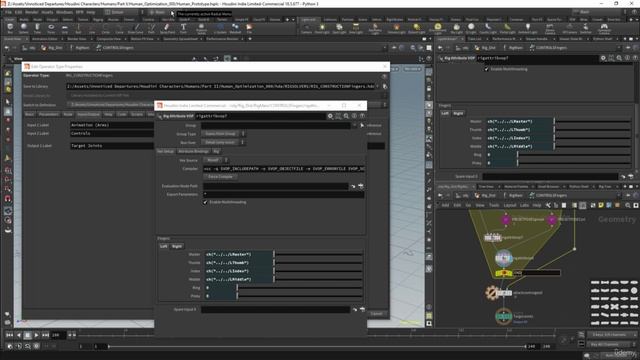Click Export Parameters field
Screen dimensions: 640x360
coord(283,194)
